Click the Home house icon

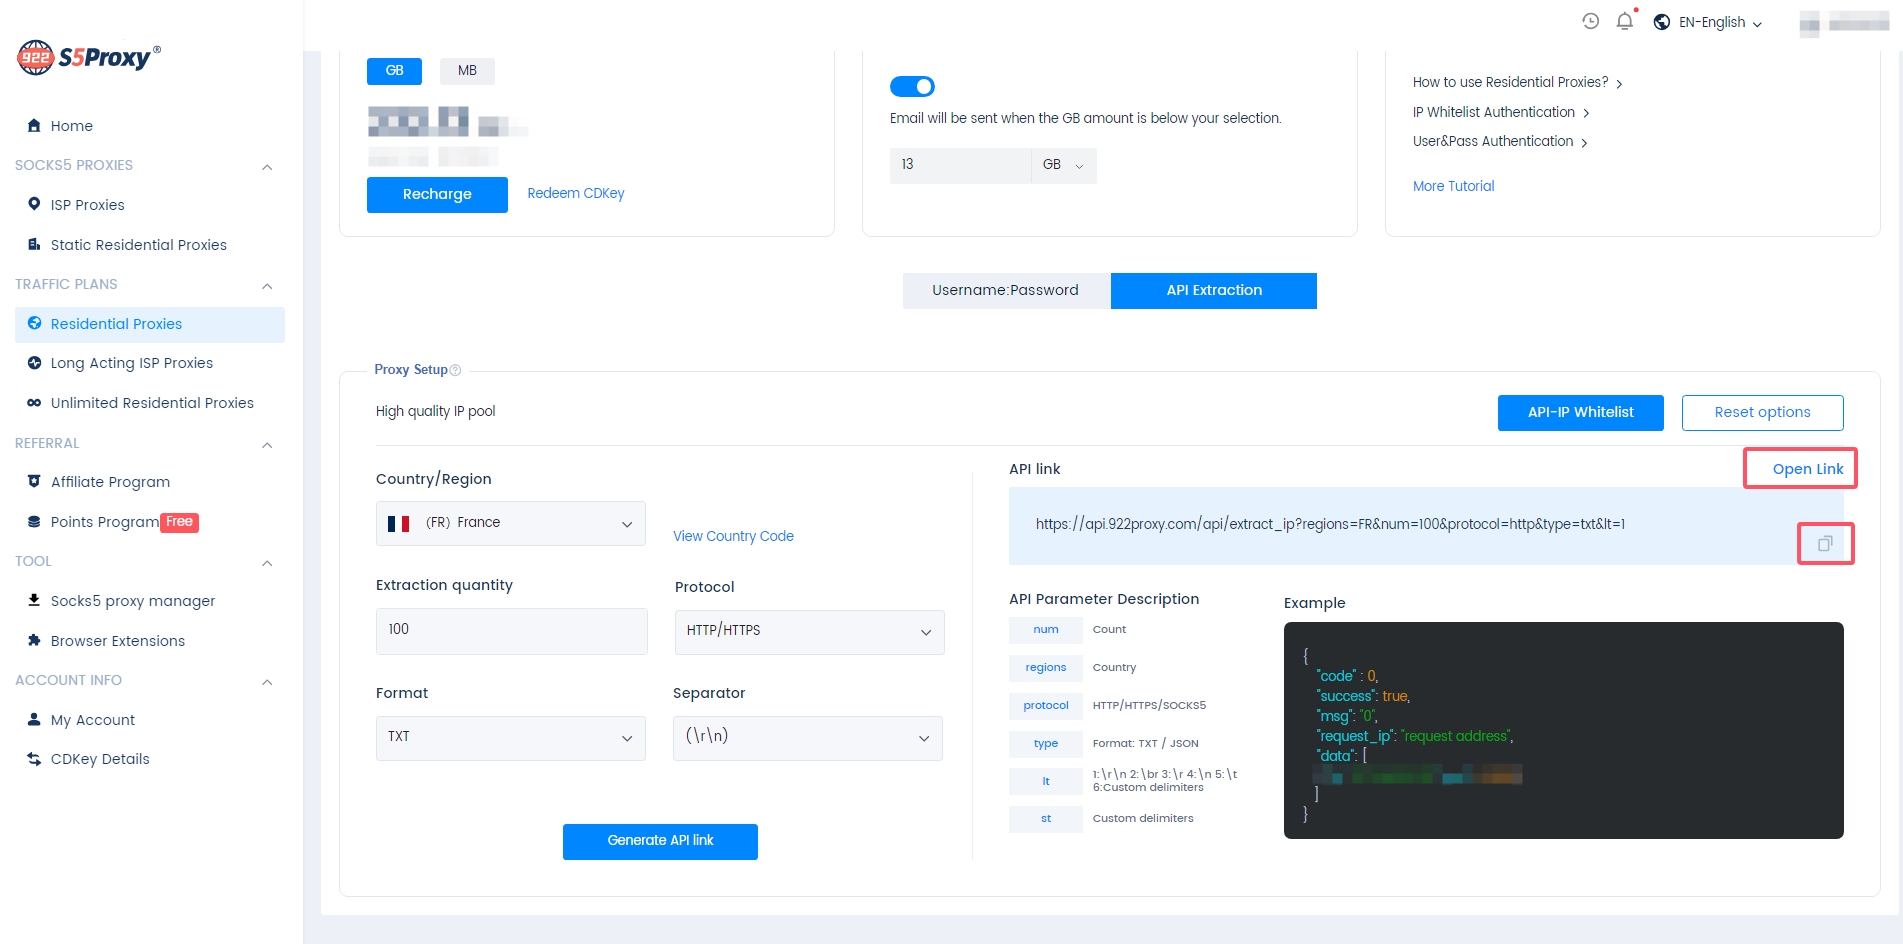pyautogui.click(x=34, y=125)
